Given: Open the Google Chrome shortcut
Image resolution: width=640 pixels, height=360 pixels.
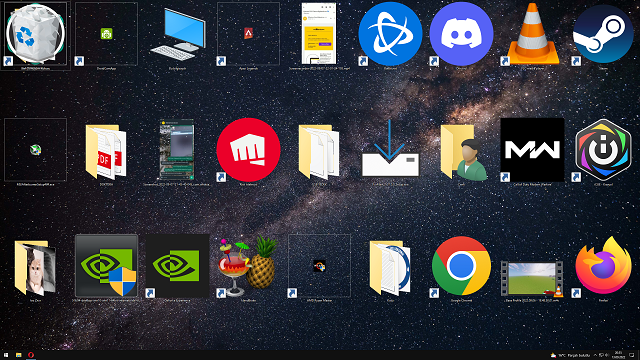Looking at the screenshot, I should click(461, 266).
